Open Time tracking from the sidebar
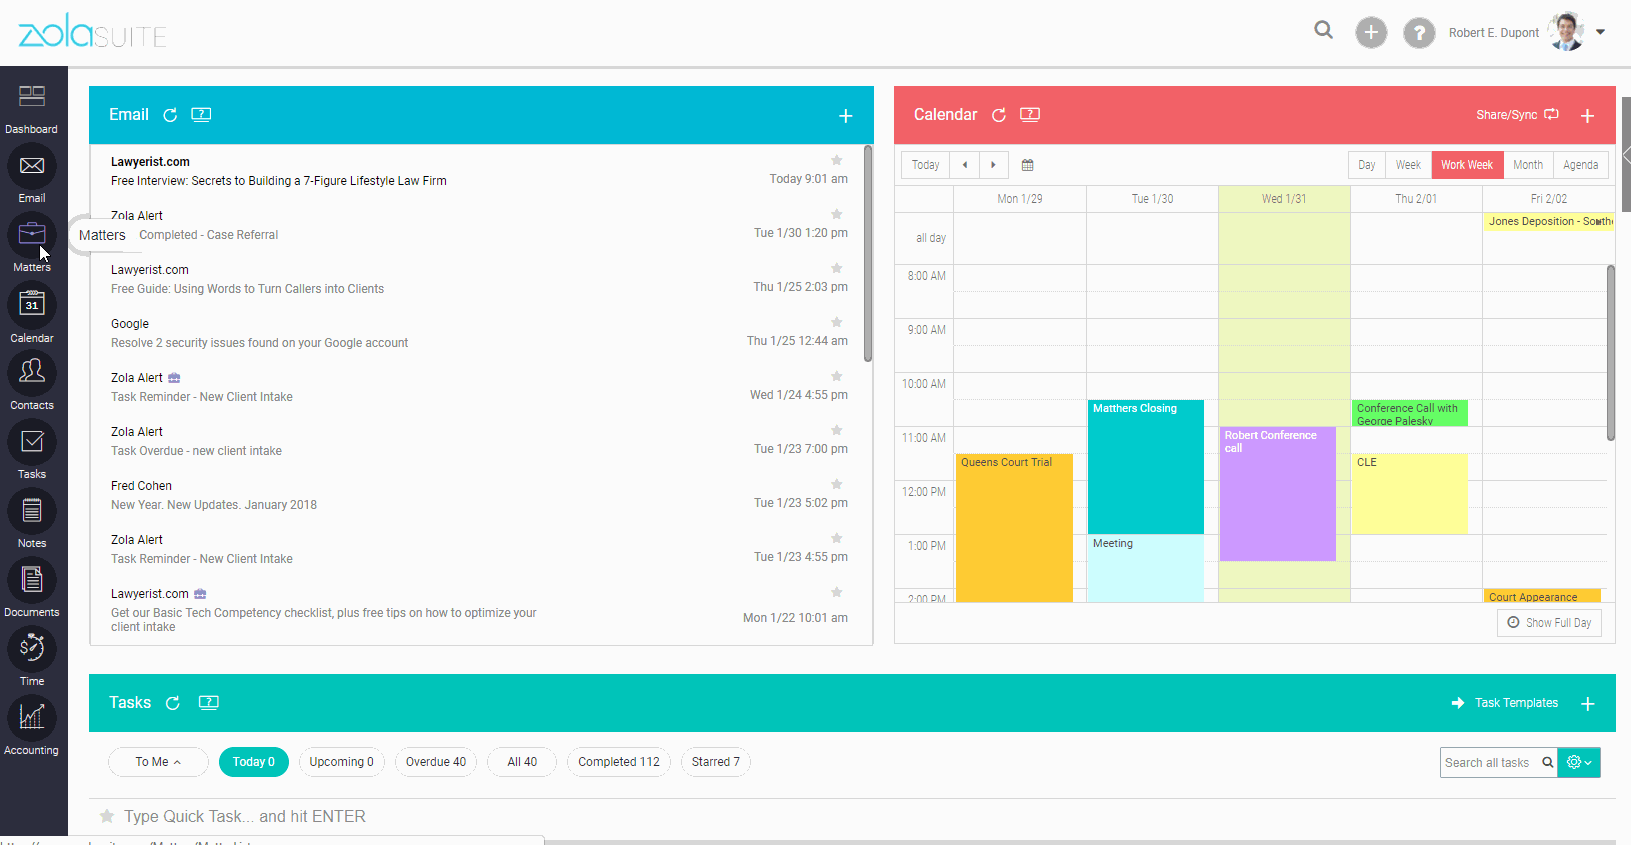This screenshot has height=845, width=1631. tap(32, 648)
